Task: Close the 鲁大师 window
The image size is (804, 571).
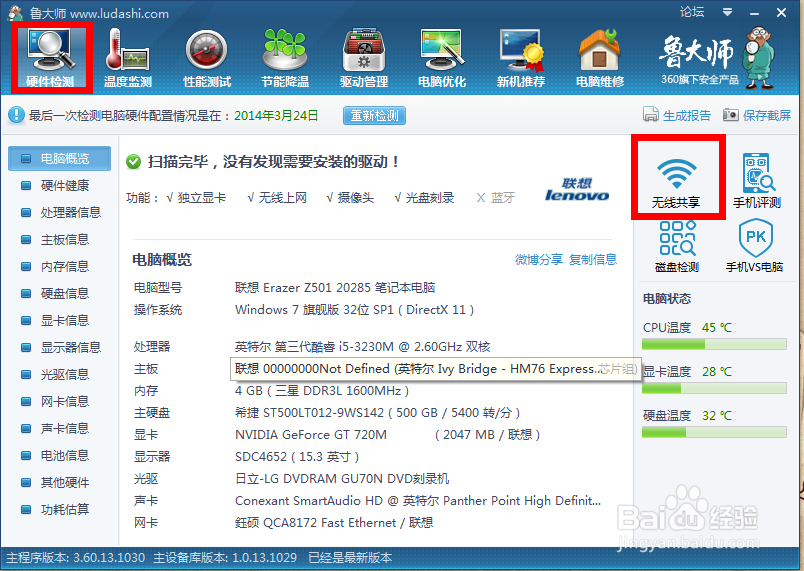Action: pyautogui.click(x=781, y=12)
